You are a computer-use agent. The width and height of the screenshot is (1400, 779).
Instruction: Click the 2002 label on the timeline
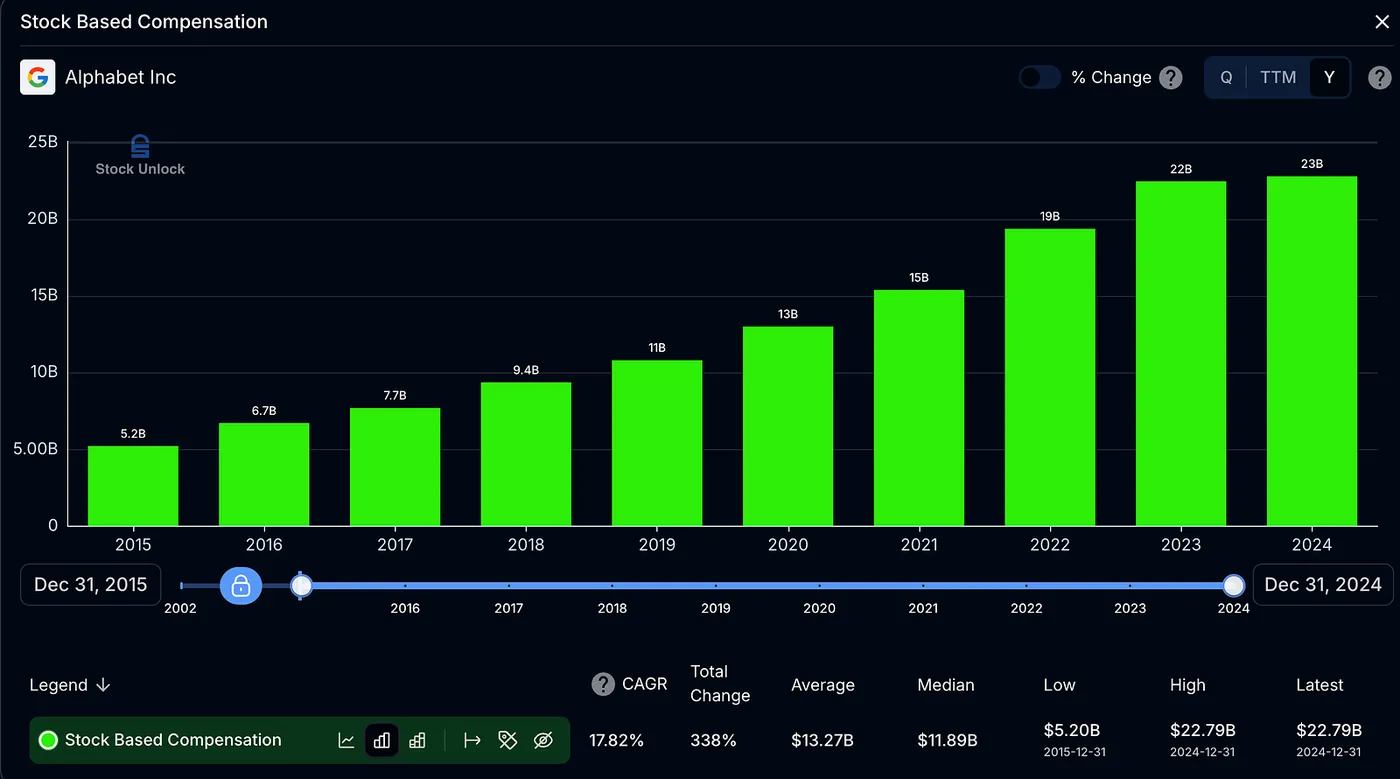tap(180, 608)
